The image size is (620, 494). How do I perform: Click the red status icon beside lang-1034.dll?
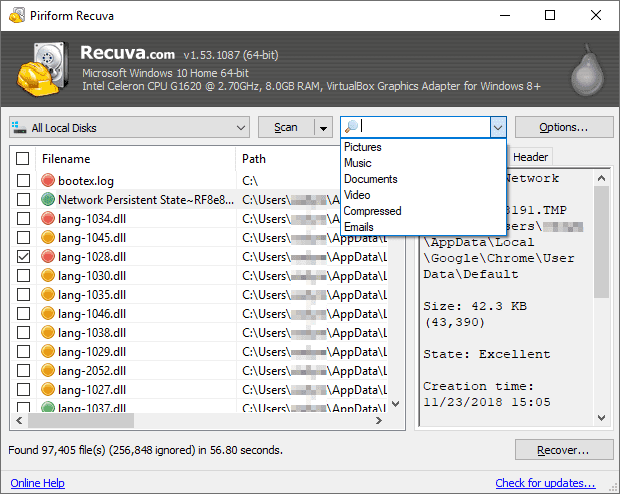pyautogui.click(x=48, y=218)
